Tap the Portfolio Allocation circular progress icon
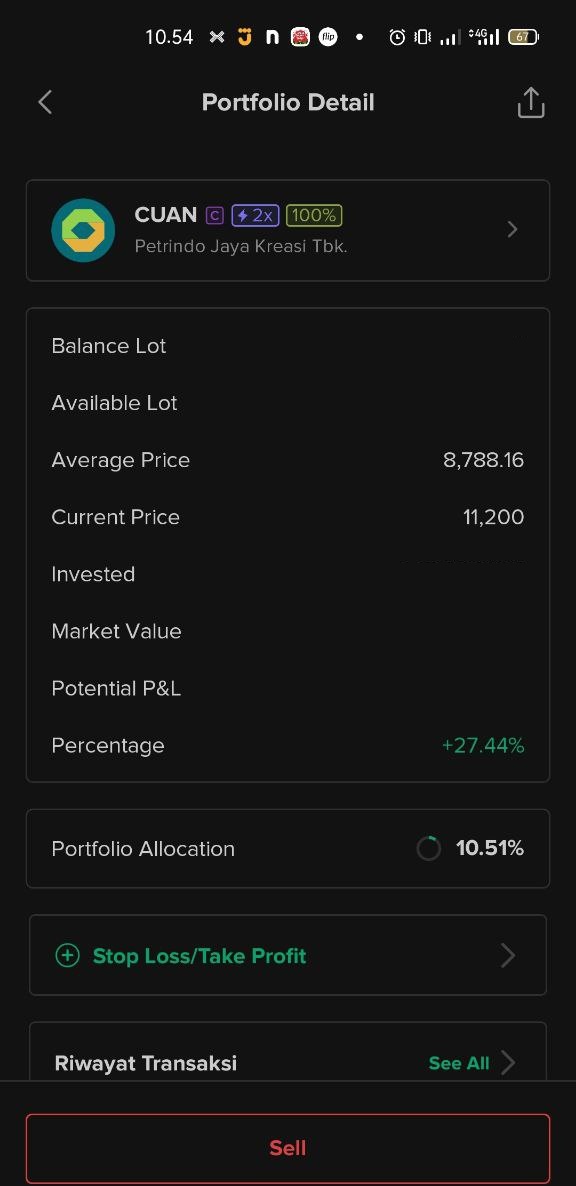This screenshot has height=1186, width=576. click(429, 849)
